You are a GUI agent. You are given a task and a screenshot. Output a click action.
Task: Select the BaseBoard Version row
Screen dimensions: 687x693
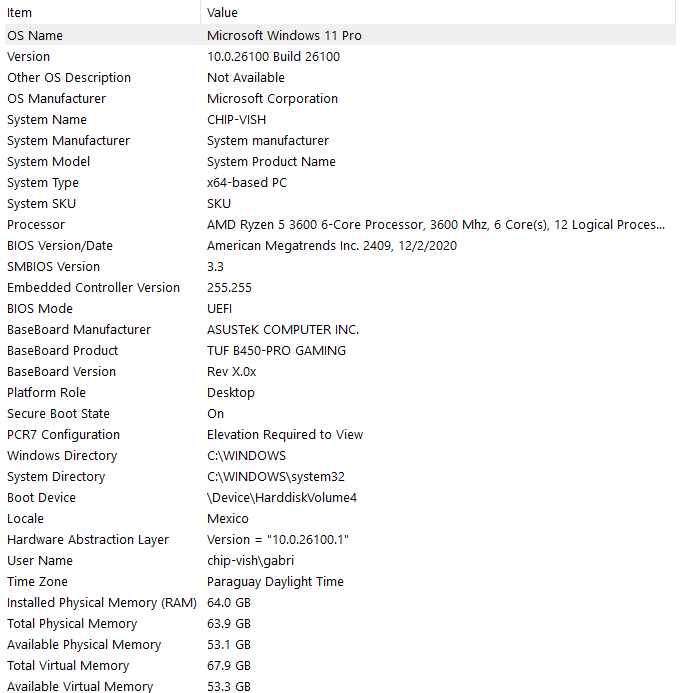[340, 371]
